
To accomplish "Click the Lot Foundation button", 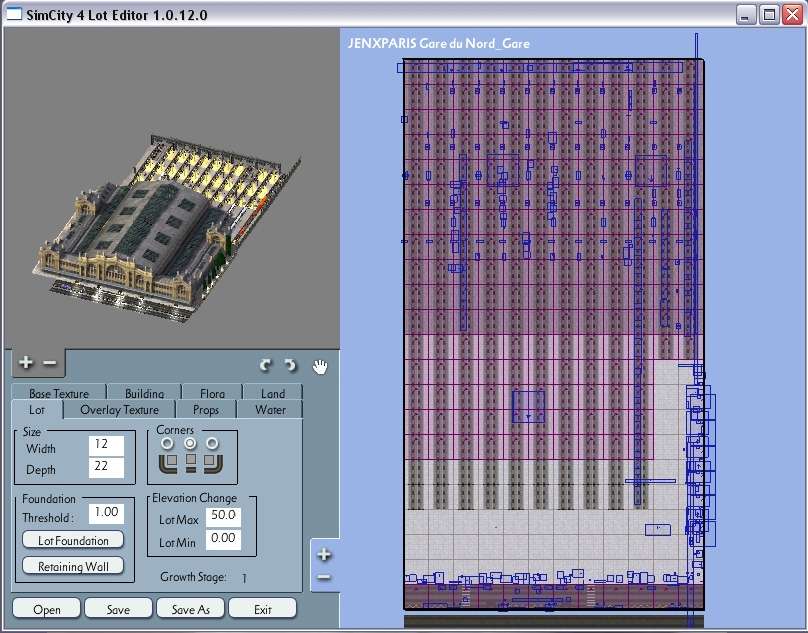I will tap(73, 540).
